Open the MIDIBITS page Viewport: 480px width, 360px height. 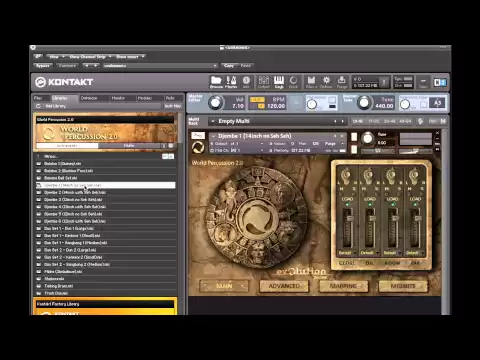pos(403,286)
